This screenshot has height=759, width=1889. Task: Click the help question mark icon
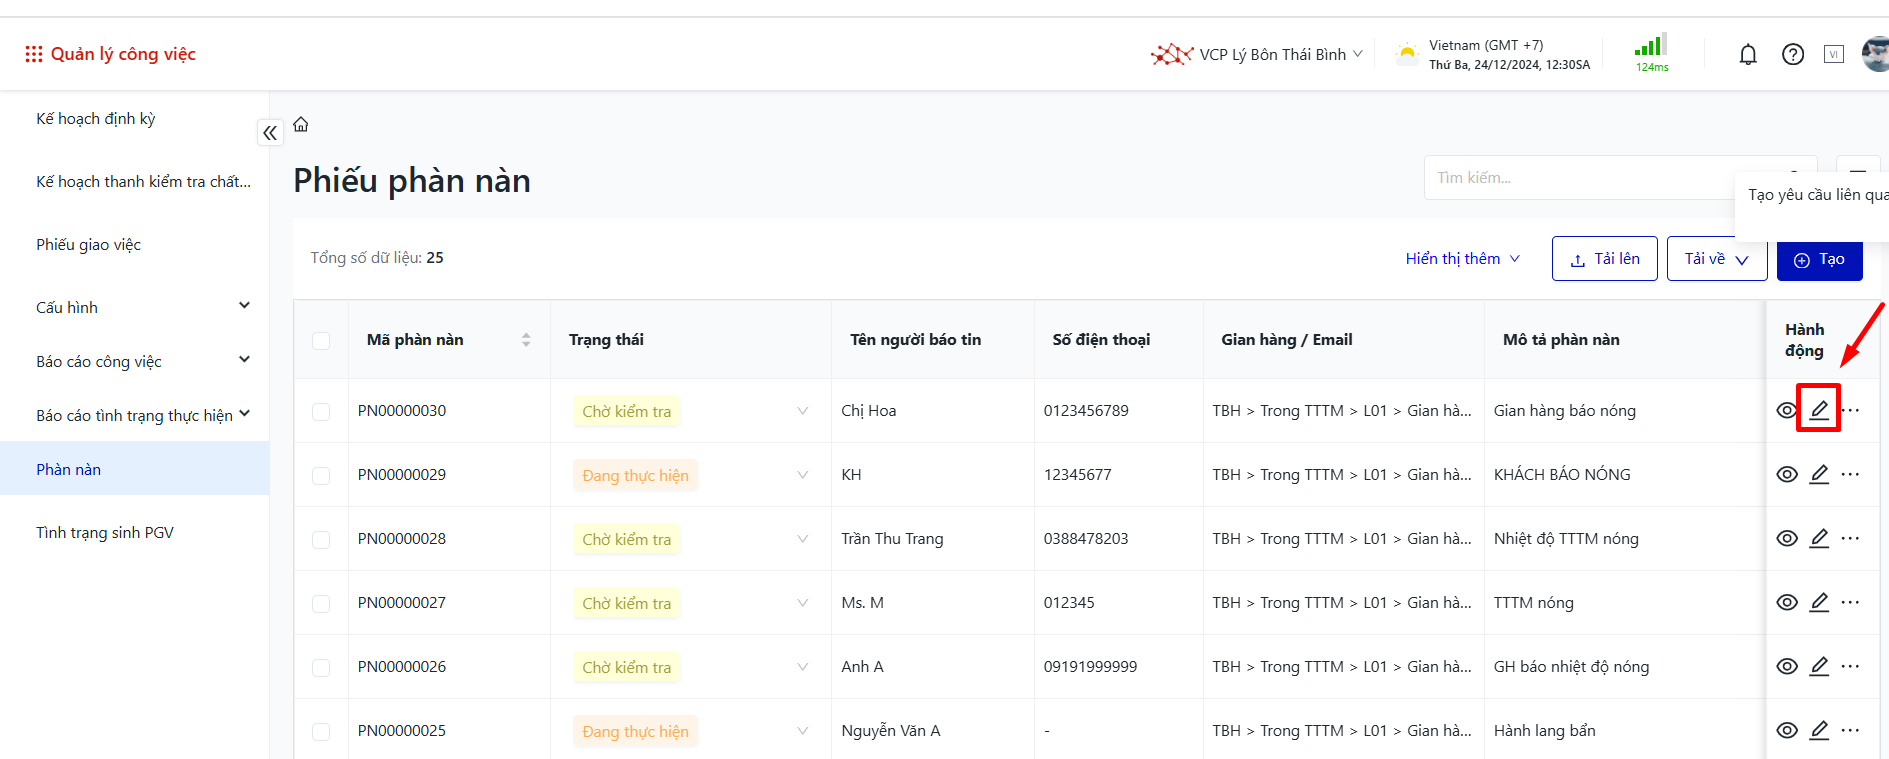(1792, 55)
